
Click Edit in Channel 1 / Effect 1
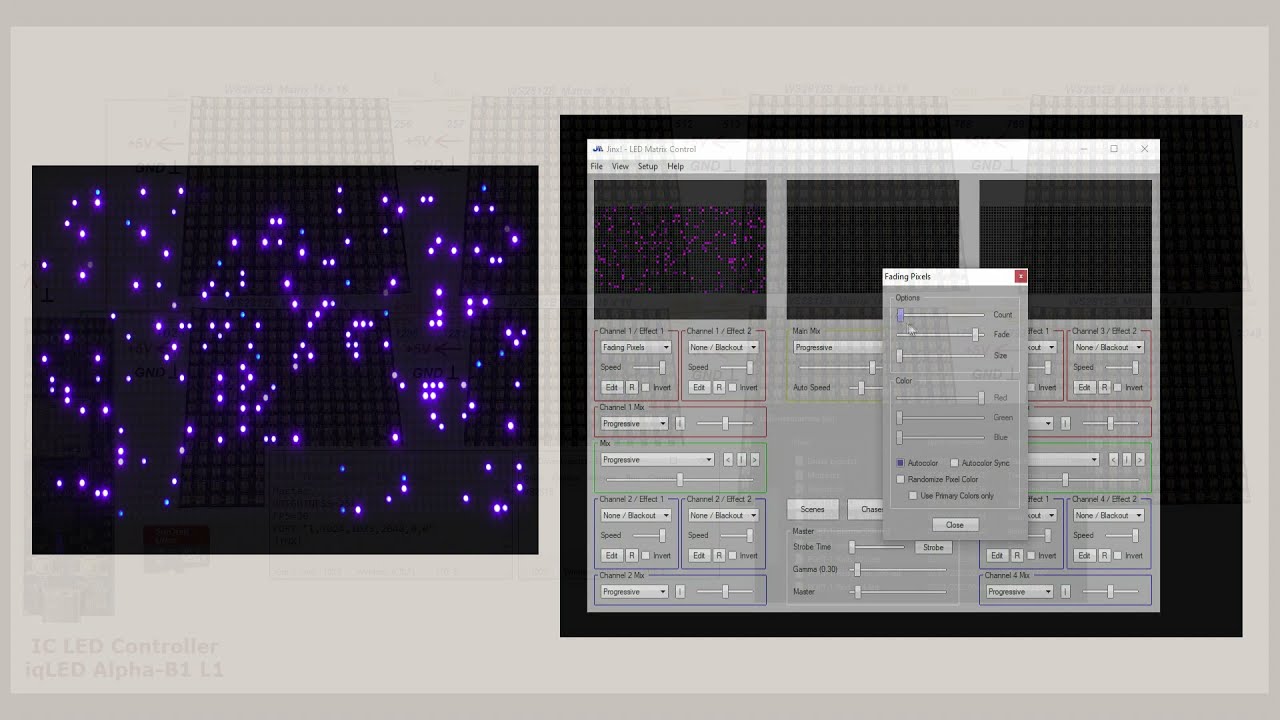coord(611,387)
